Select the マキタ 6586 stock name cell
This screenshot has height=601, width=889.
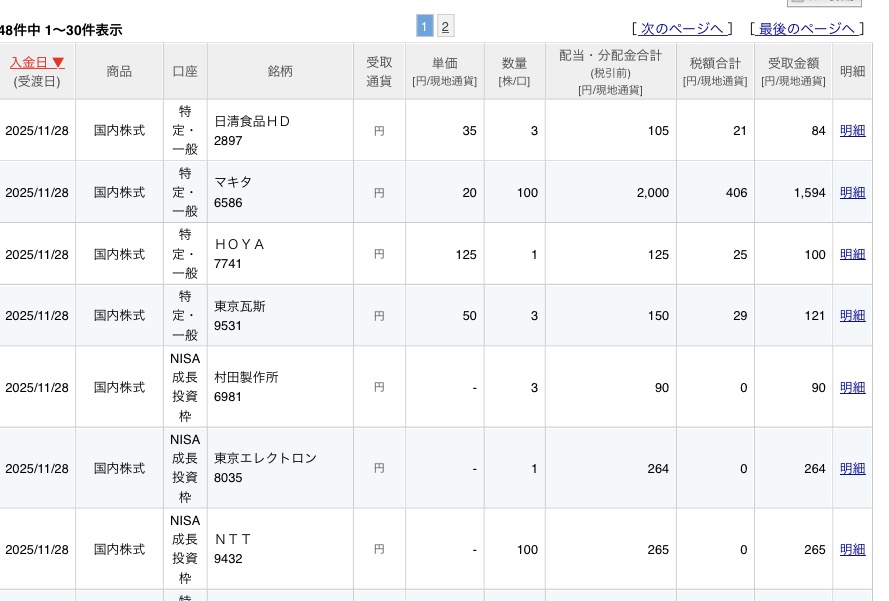point(280,193)
